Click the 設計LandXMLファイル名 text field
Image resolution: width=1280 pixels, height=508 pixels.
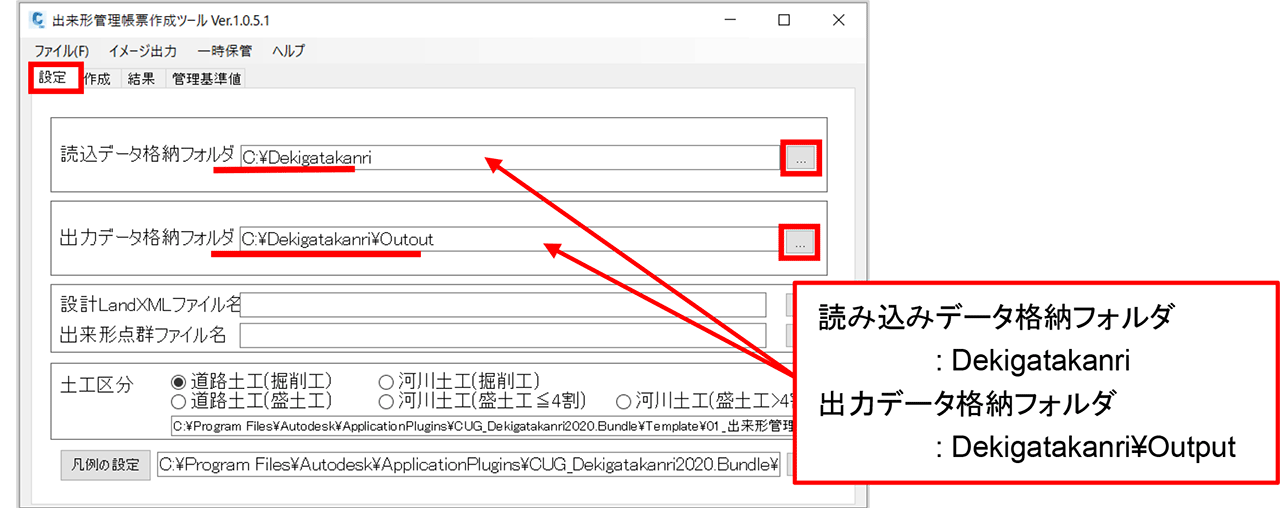pyautogui.click(x=503, y=304)
